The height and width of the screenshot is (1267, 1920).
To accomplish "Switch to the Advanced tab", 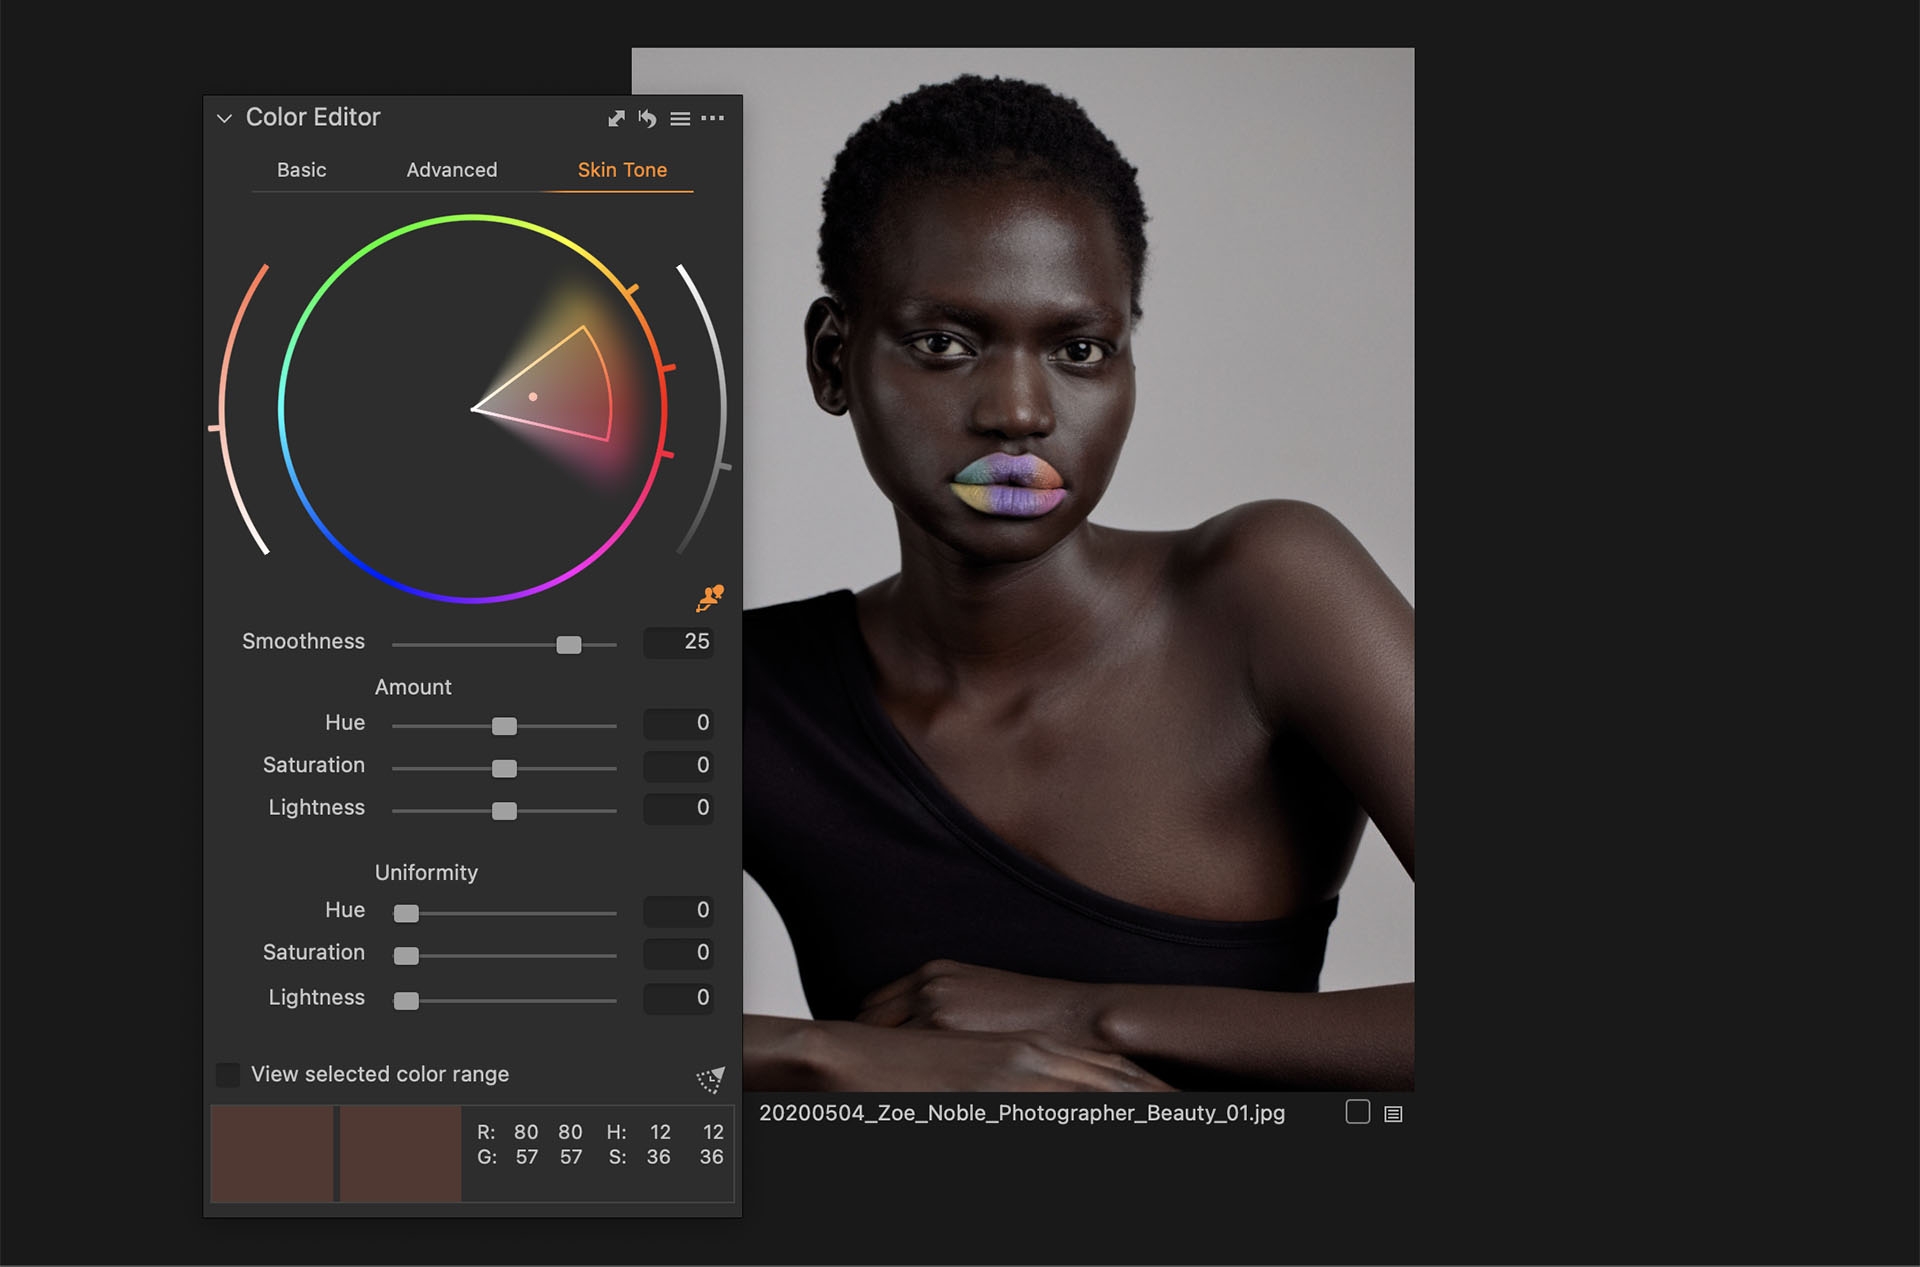I will click(451, 170).
